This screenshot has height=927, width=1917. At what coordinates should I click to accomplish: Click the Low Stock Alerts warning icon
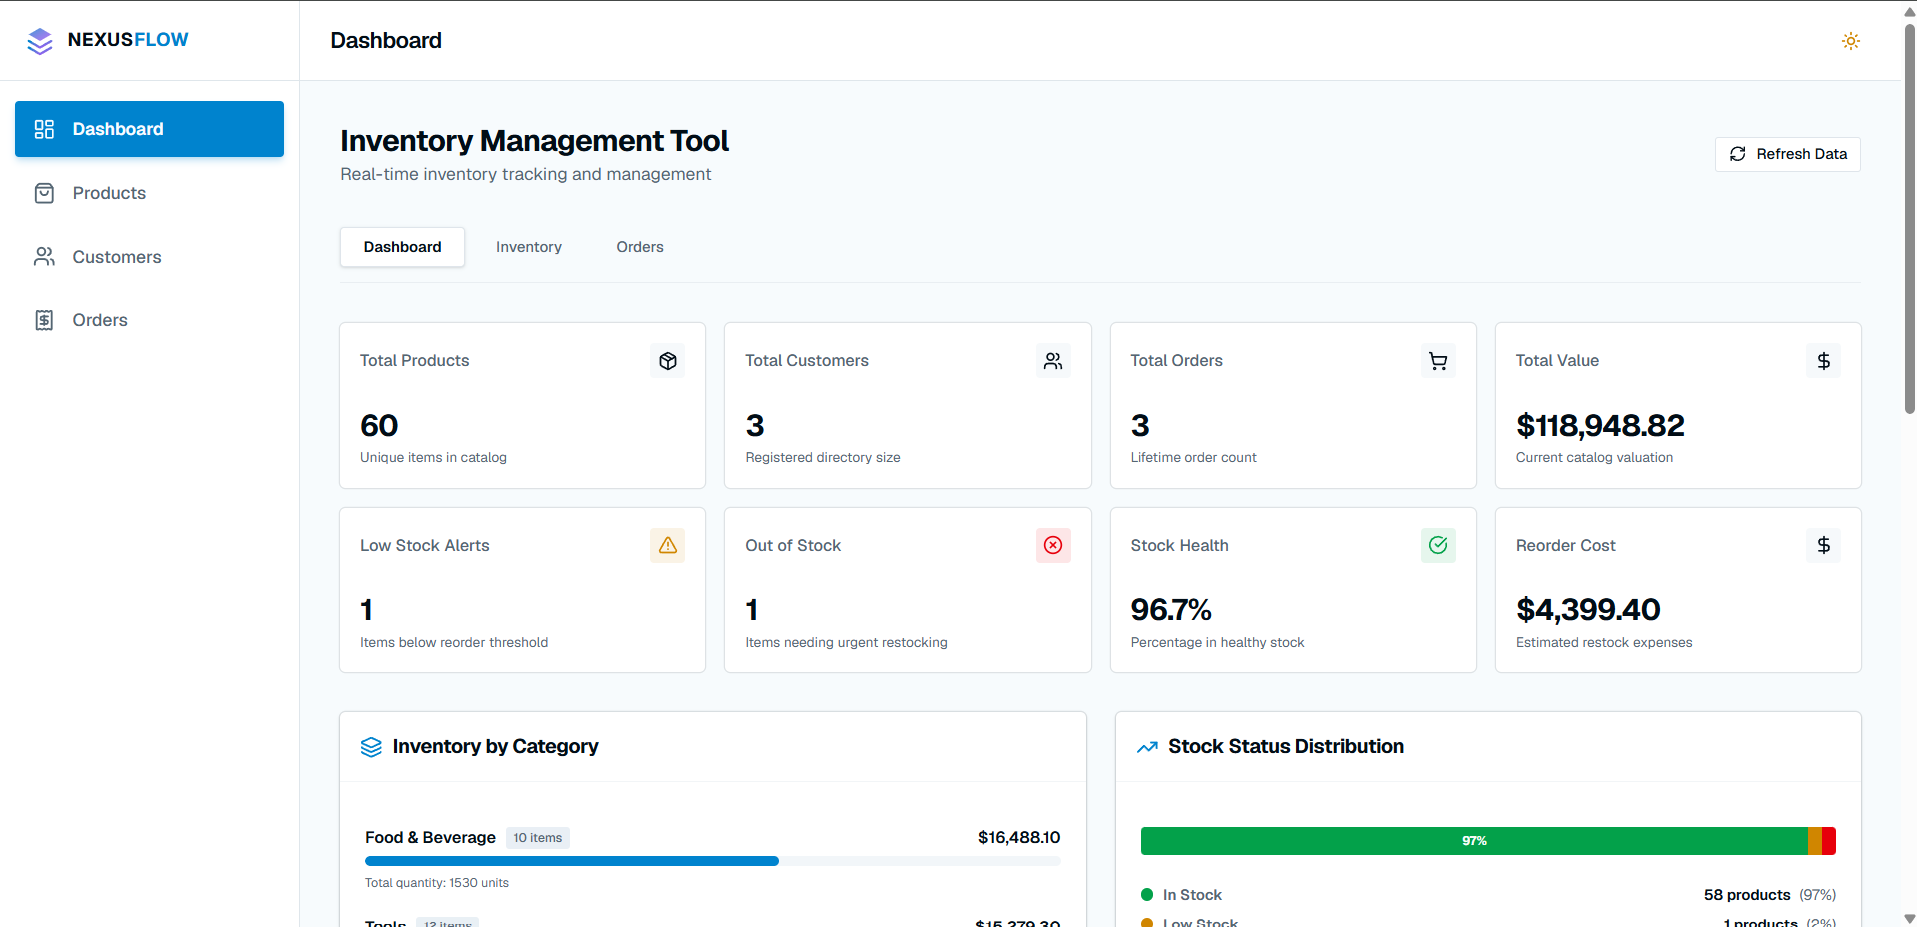pos(668,545)
